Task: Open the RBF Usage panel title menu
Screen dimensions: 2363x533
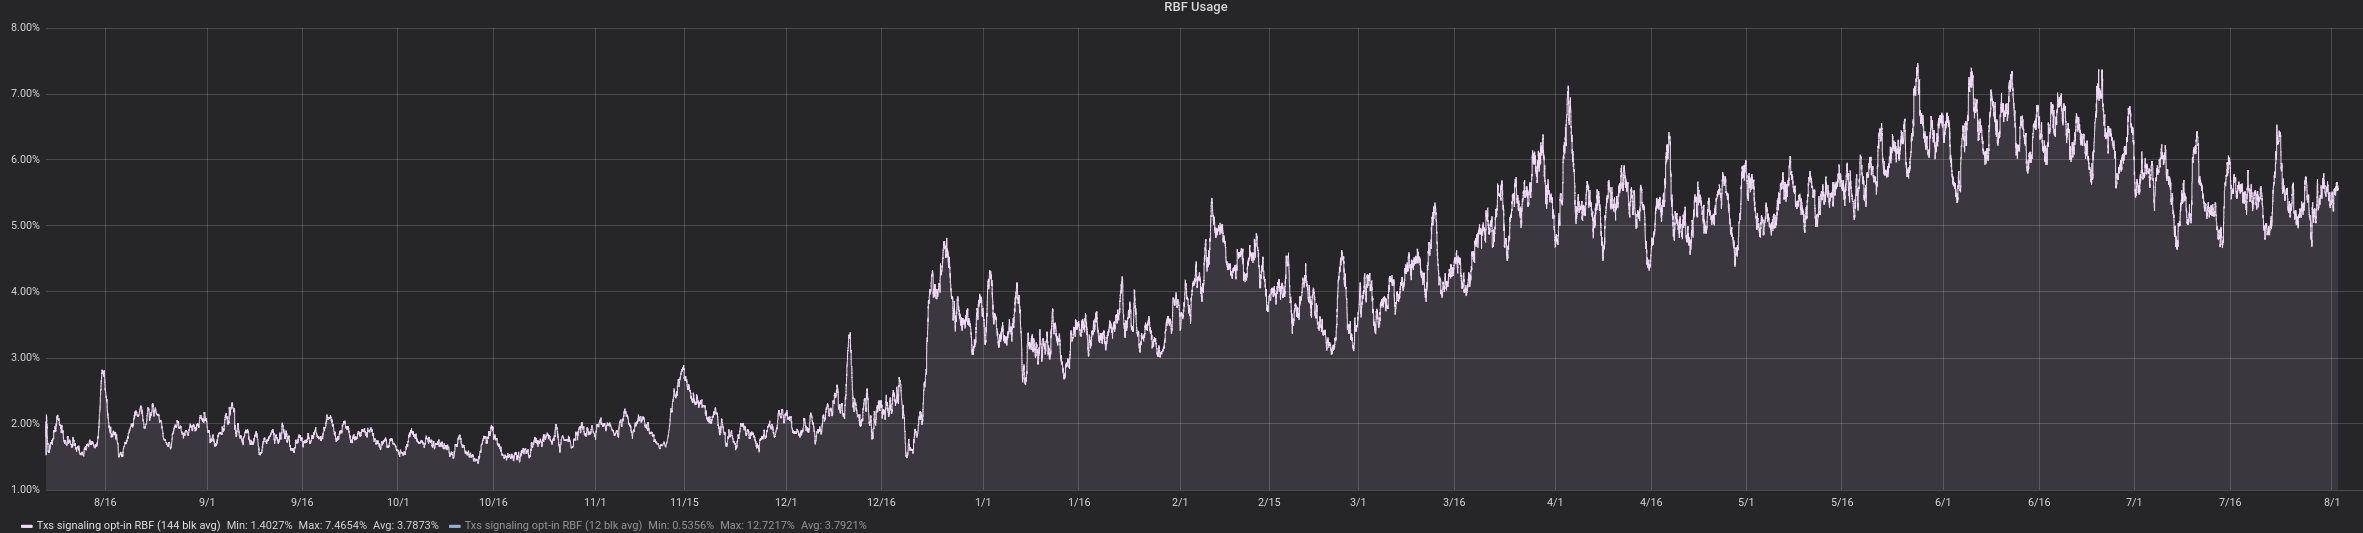Action: (x=1195, y=7)
